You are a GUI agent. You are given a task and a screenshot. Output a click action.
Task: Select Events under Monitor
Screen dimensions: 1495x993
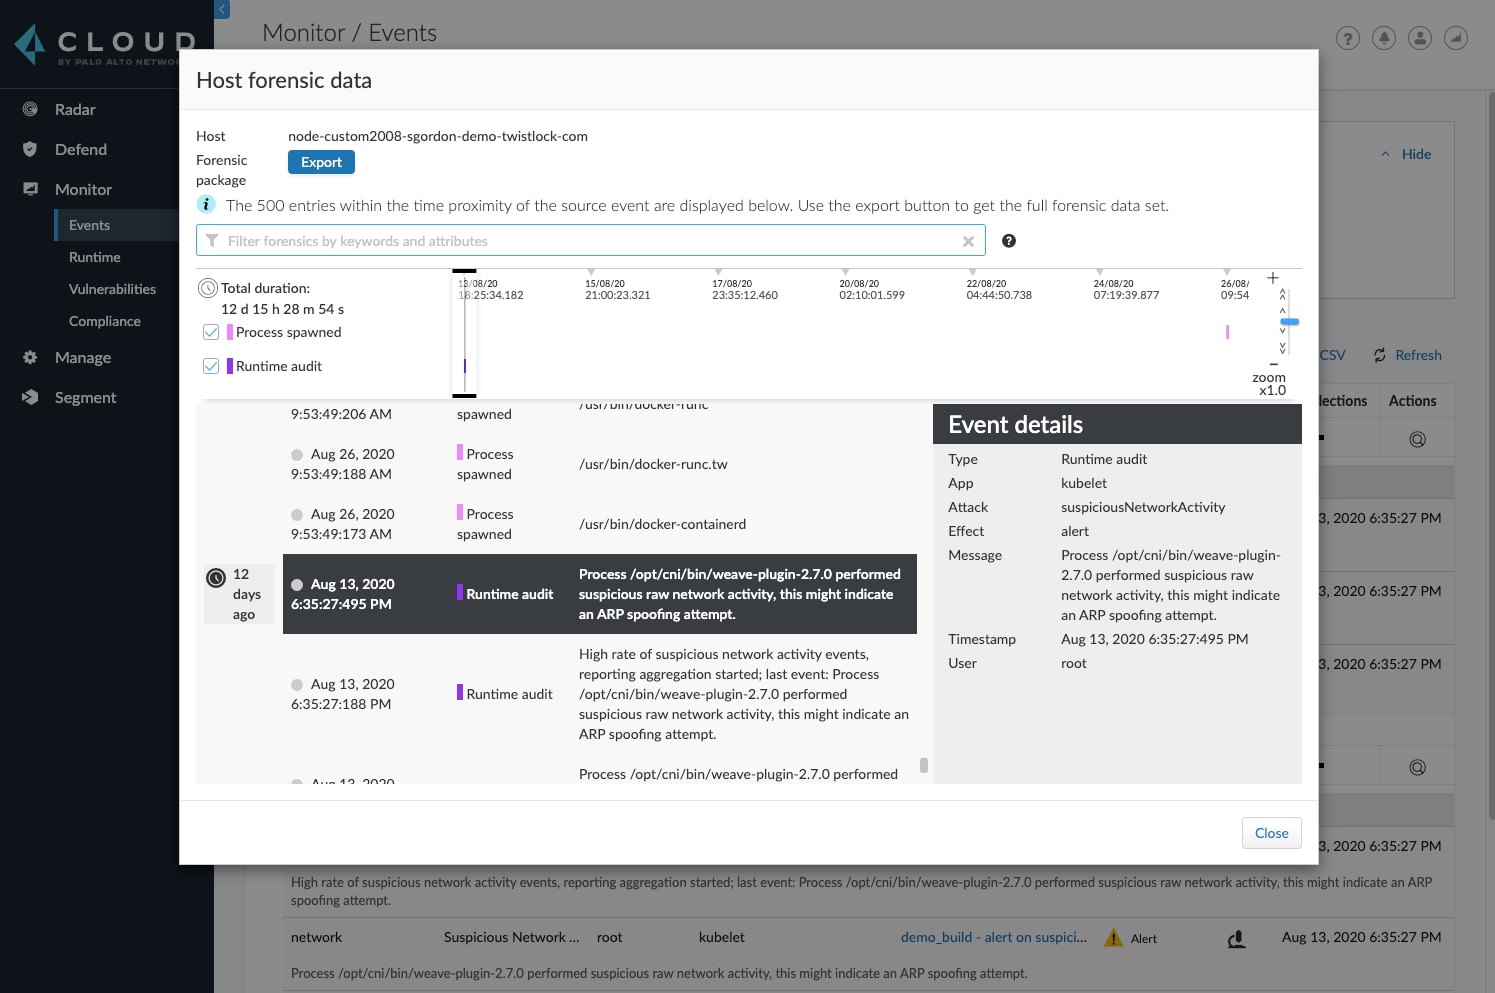pos(89,225)
